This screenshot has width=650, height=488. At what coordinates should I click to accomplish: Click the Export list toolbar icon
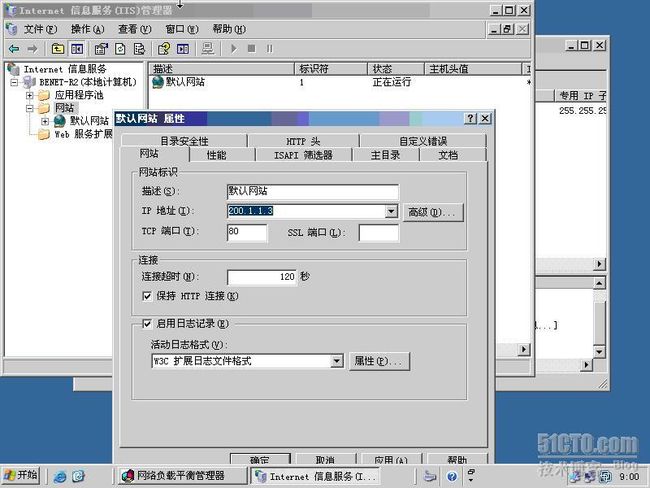[x=139, y=49]
